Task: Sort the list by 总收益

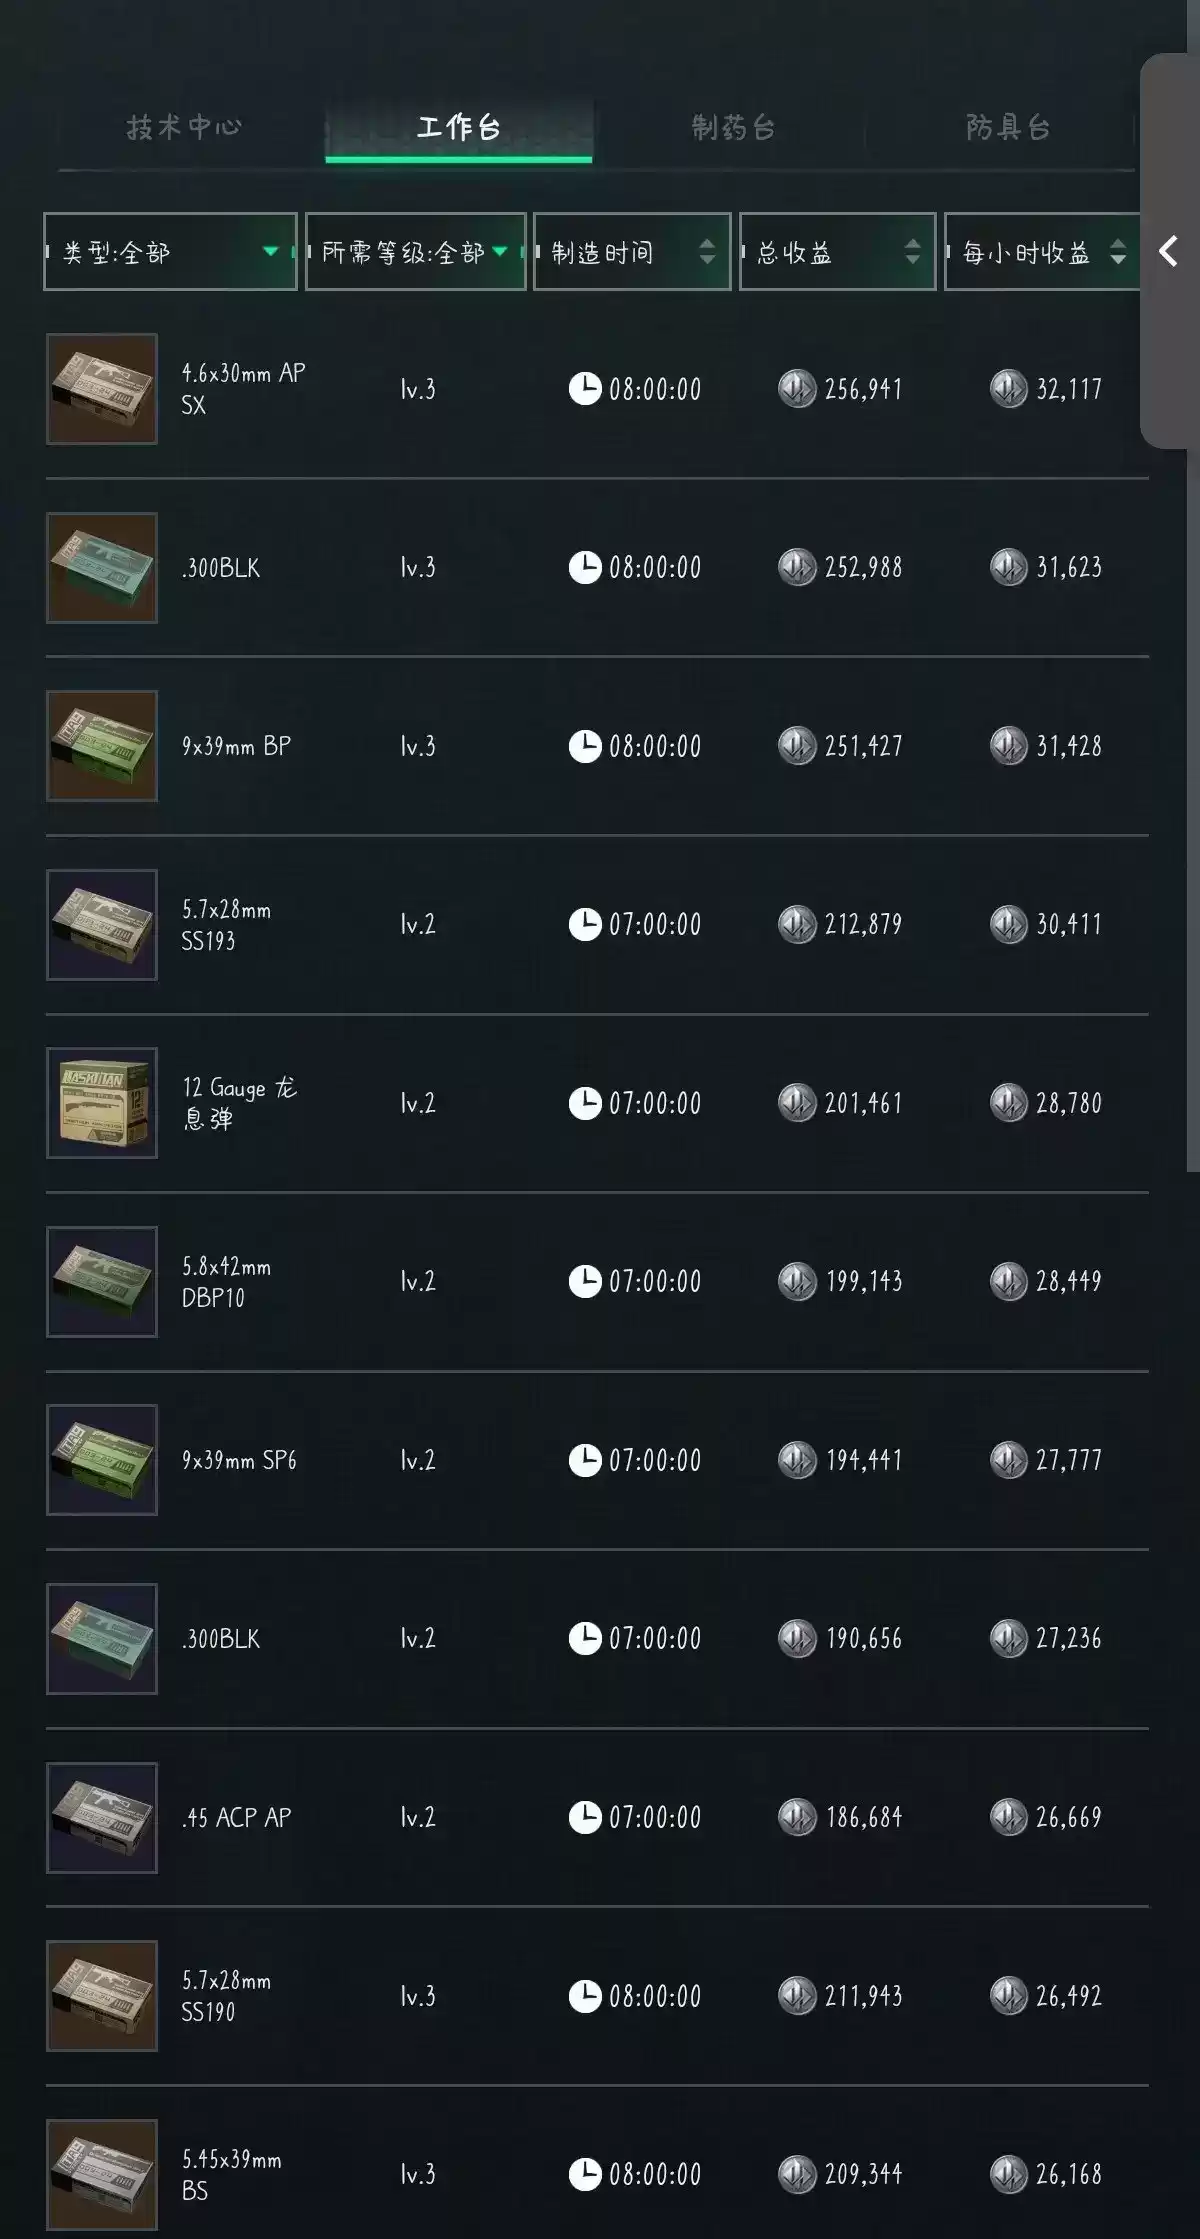Action: tap(837, 252)
